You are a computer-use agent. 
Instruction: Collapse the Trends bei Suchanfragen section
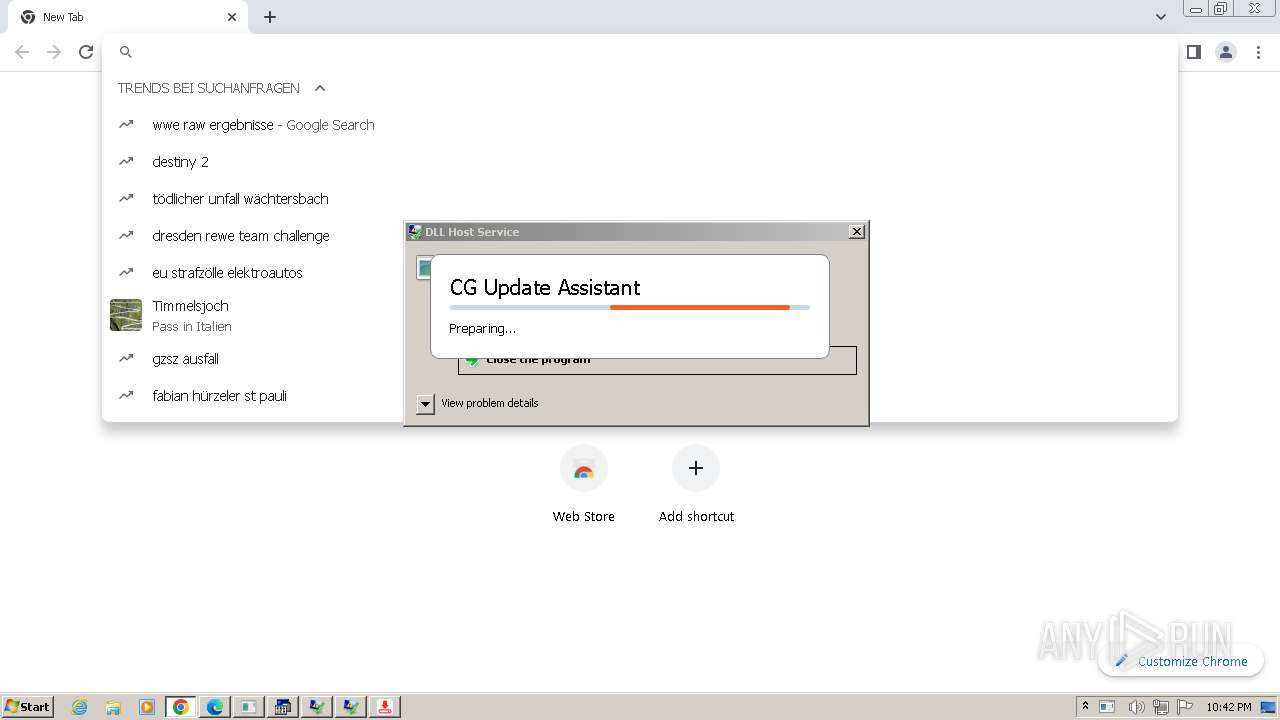[x=320, y=88]
